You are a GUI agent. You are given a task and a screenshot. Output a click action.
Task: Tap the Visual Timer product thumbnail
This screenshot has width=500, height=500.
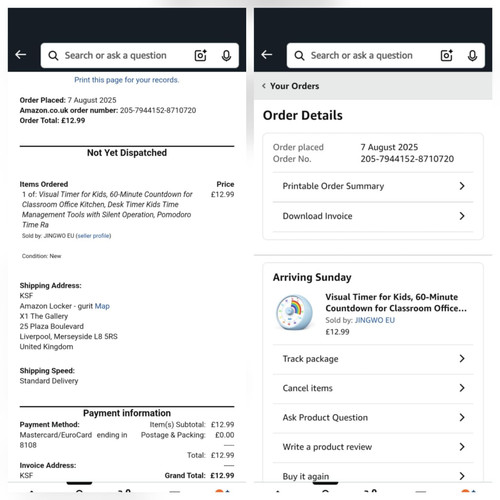pyautogui.click(x=294, y=313)
